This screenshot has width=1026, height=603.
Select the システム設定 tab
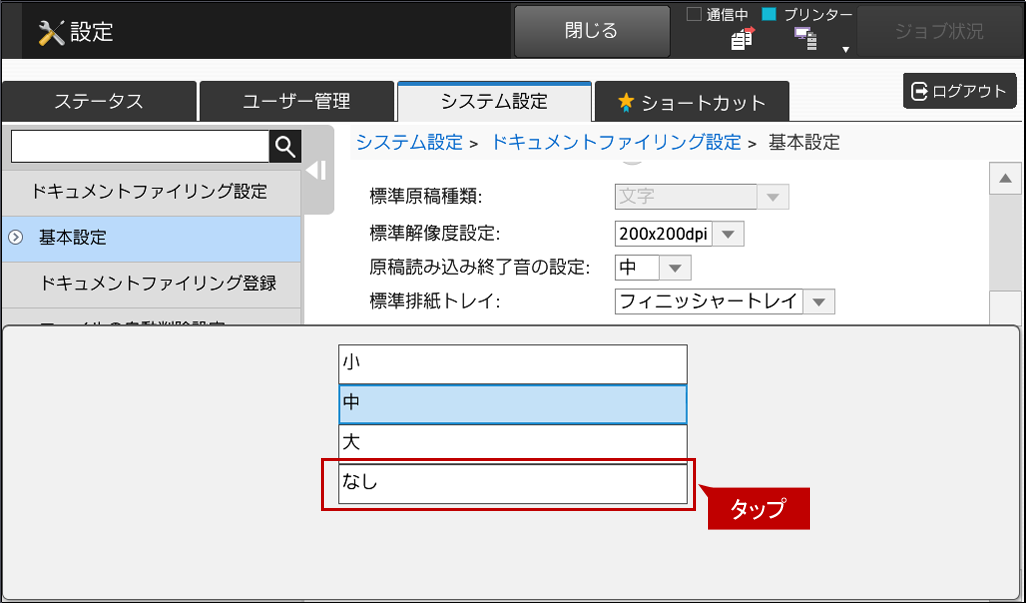494,101
